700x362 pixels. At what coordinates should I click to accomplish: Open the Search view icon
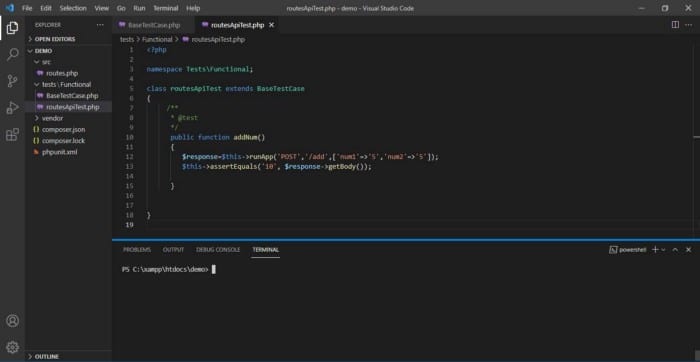[12, 55]
